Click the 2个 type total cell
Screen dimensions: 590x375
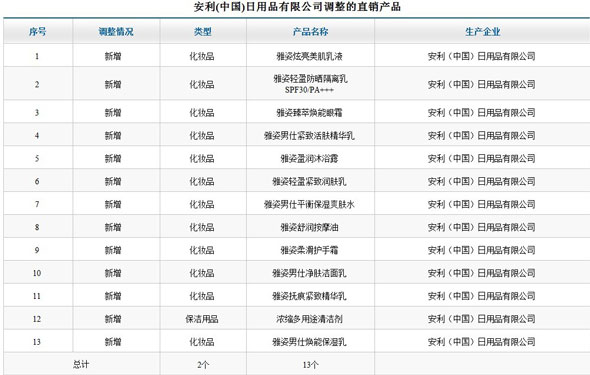click(203, 364)
